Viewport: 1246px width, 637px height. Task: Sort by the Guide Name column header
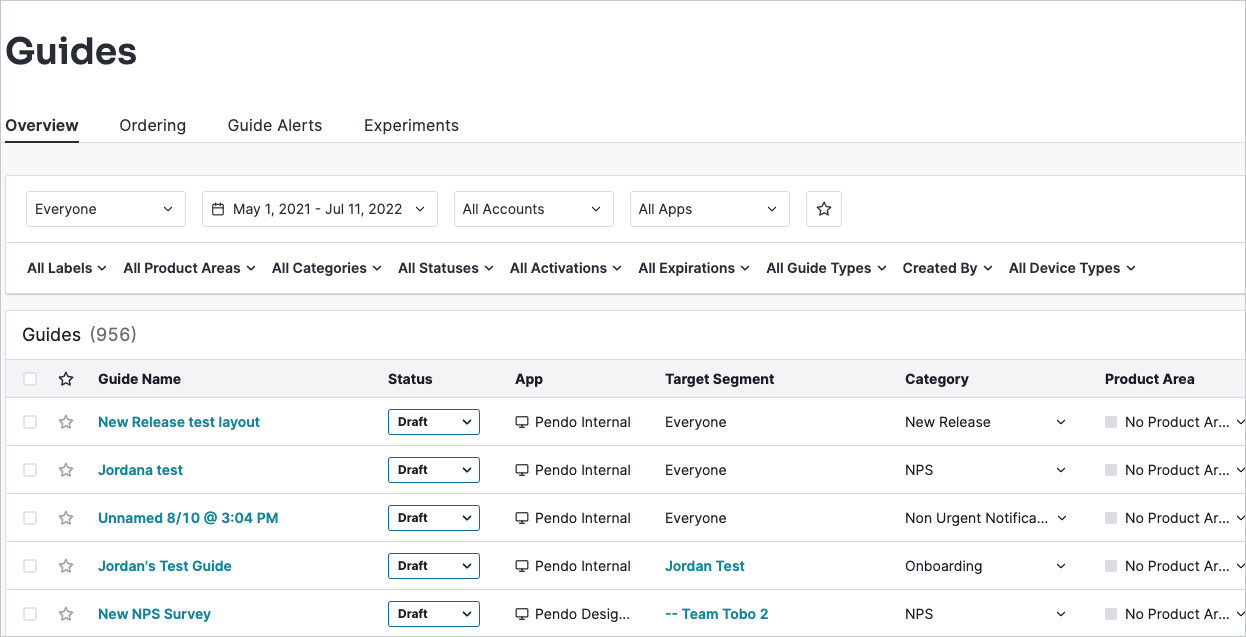pyautogui.click(x=139, y=379)
